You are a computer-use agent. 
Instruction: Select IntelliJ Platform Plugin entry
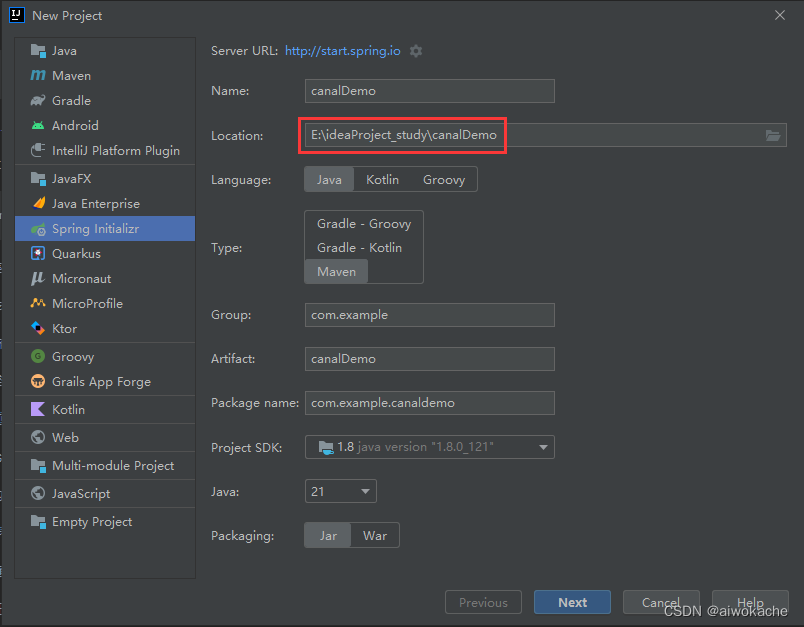105,150
